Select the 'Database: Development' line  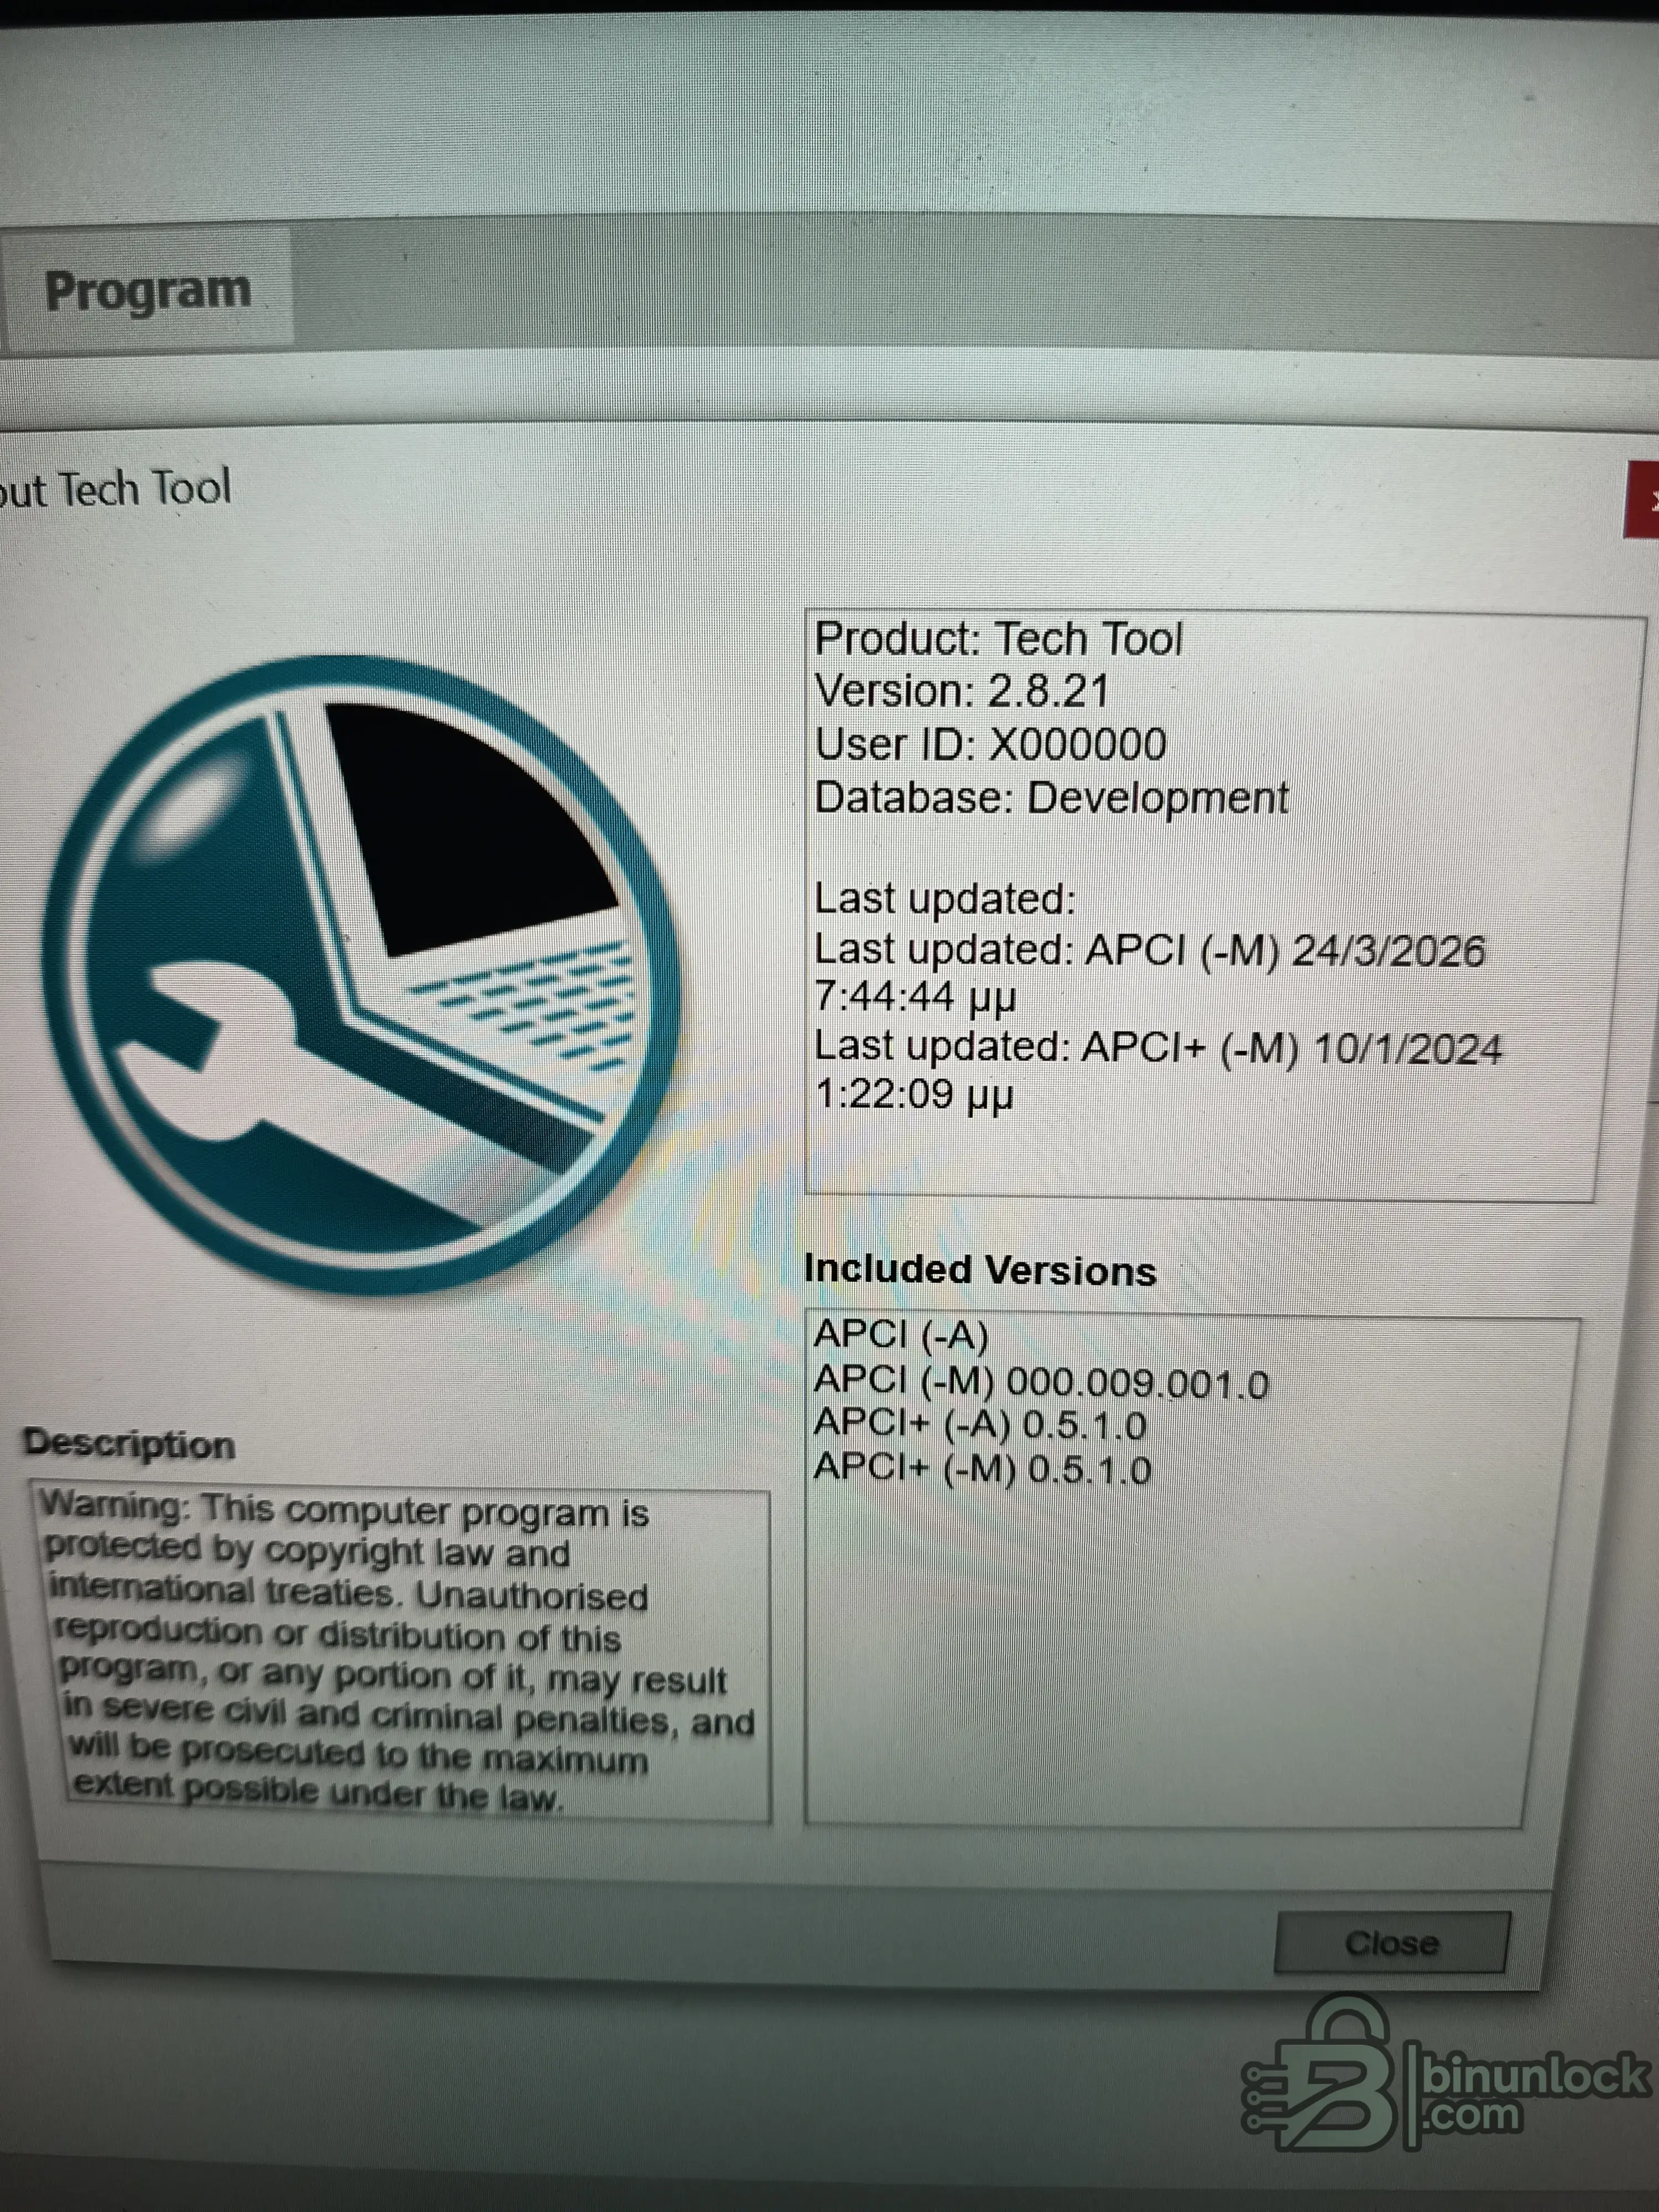pos(1051,798)
